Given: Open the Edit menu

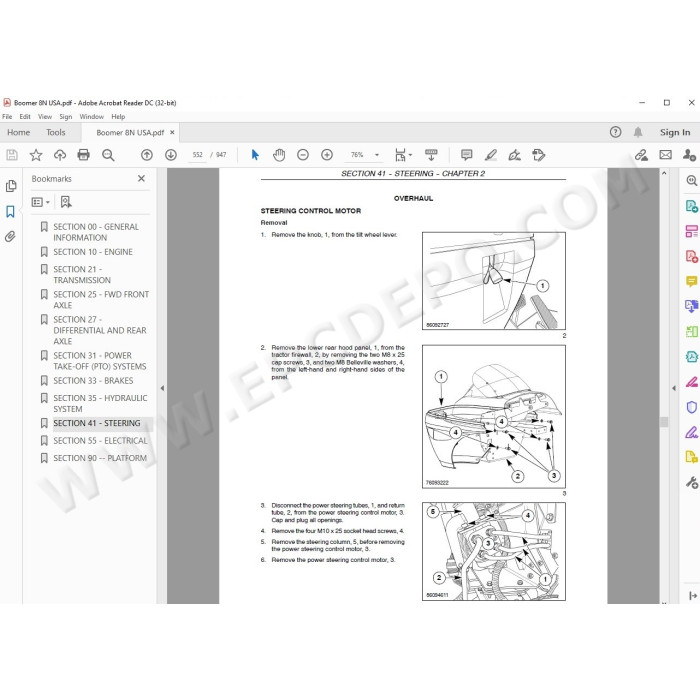Looking at the screenshot, I should [25, 117].
